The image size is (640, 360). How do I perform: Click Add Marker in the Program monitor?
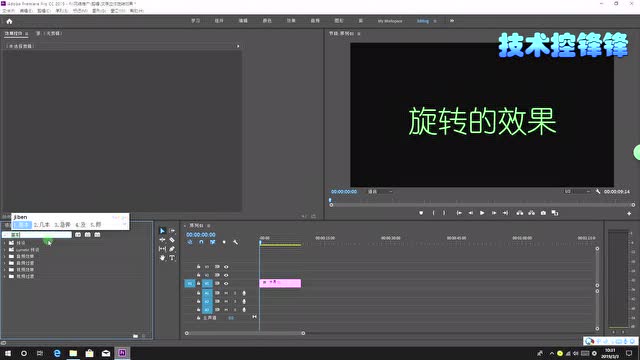tap(421, 213)
